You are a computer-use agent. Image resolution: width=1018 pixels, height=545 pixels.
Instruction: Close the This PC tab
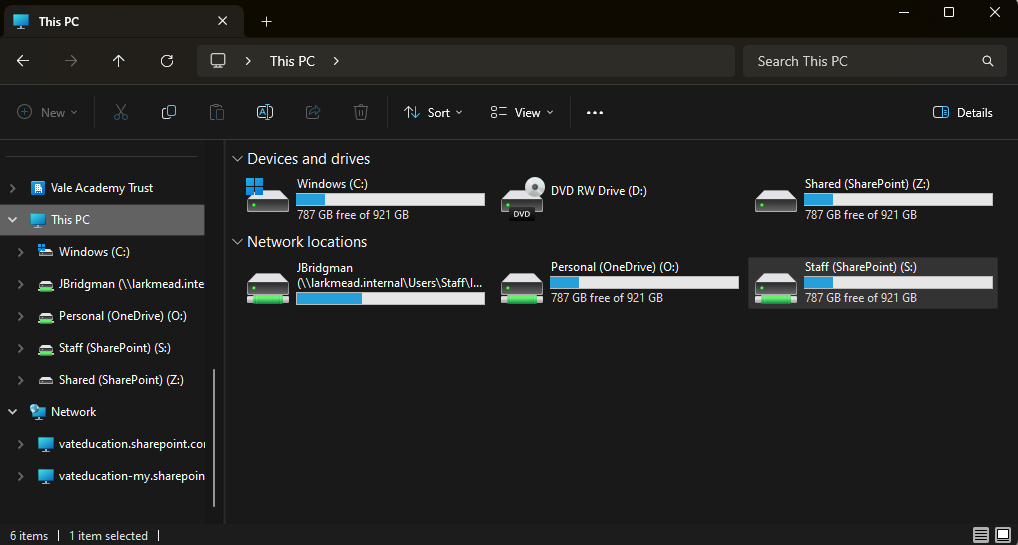[x=222, y=21]
